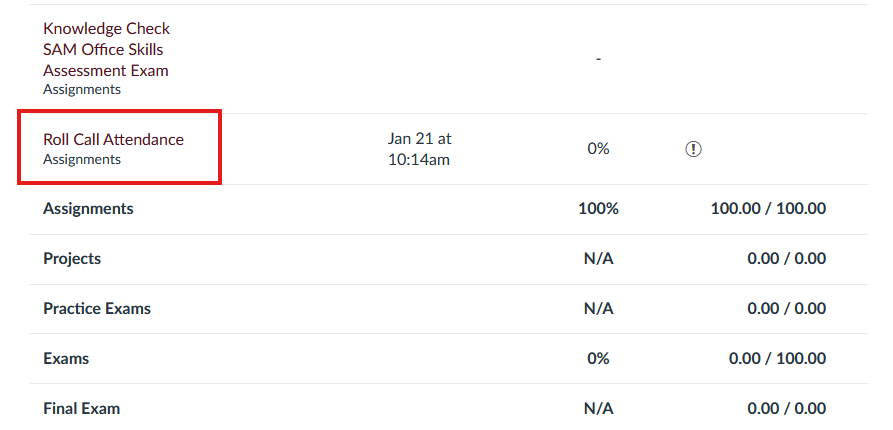Click the 0% percentage for Exams group
Image resolution: width=893 pixels, height=430 pixels.
[598, 359]
